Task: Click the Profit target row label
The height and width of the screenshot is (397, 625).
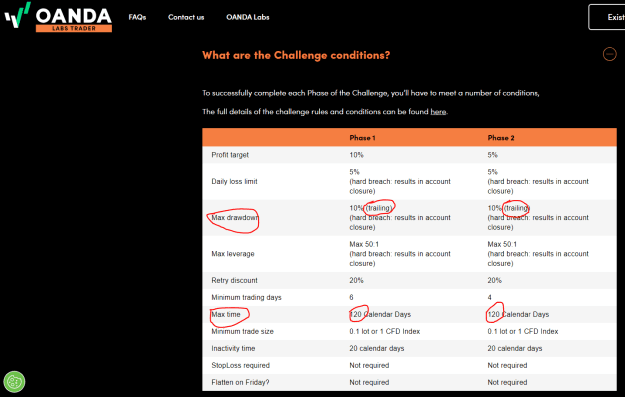Action: (230, 155)
